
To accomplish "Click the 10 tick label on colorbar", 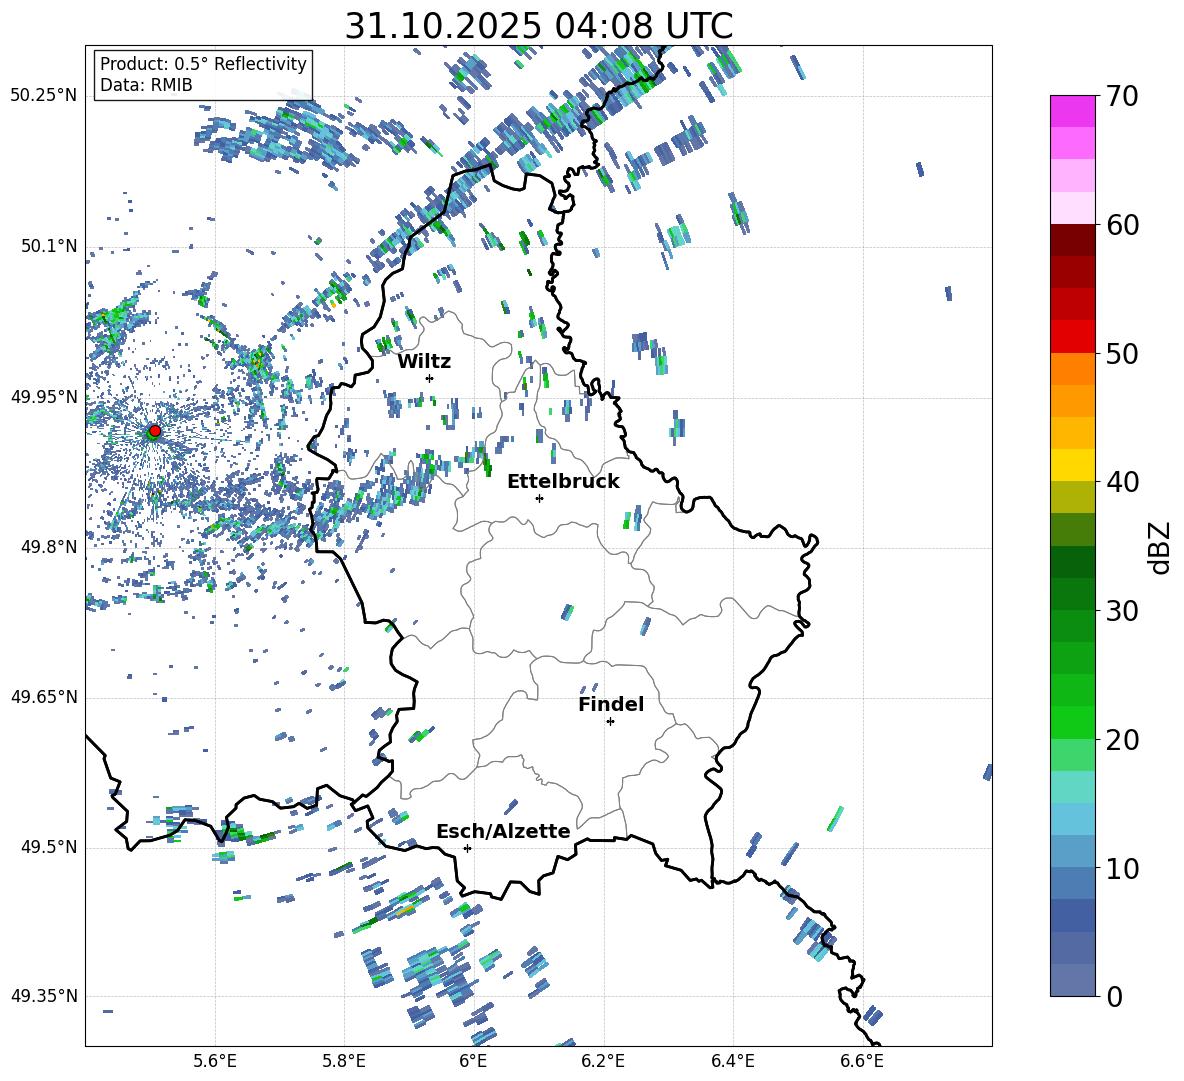I will [1122, 869].
